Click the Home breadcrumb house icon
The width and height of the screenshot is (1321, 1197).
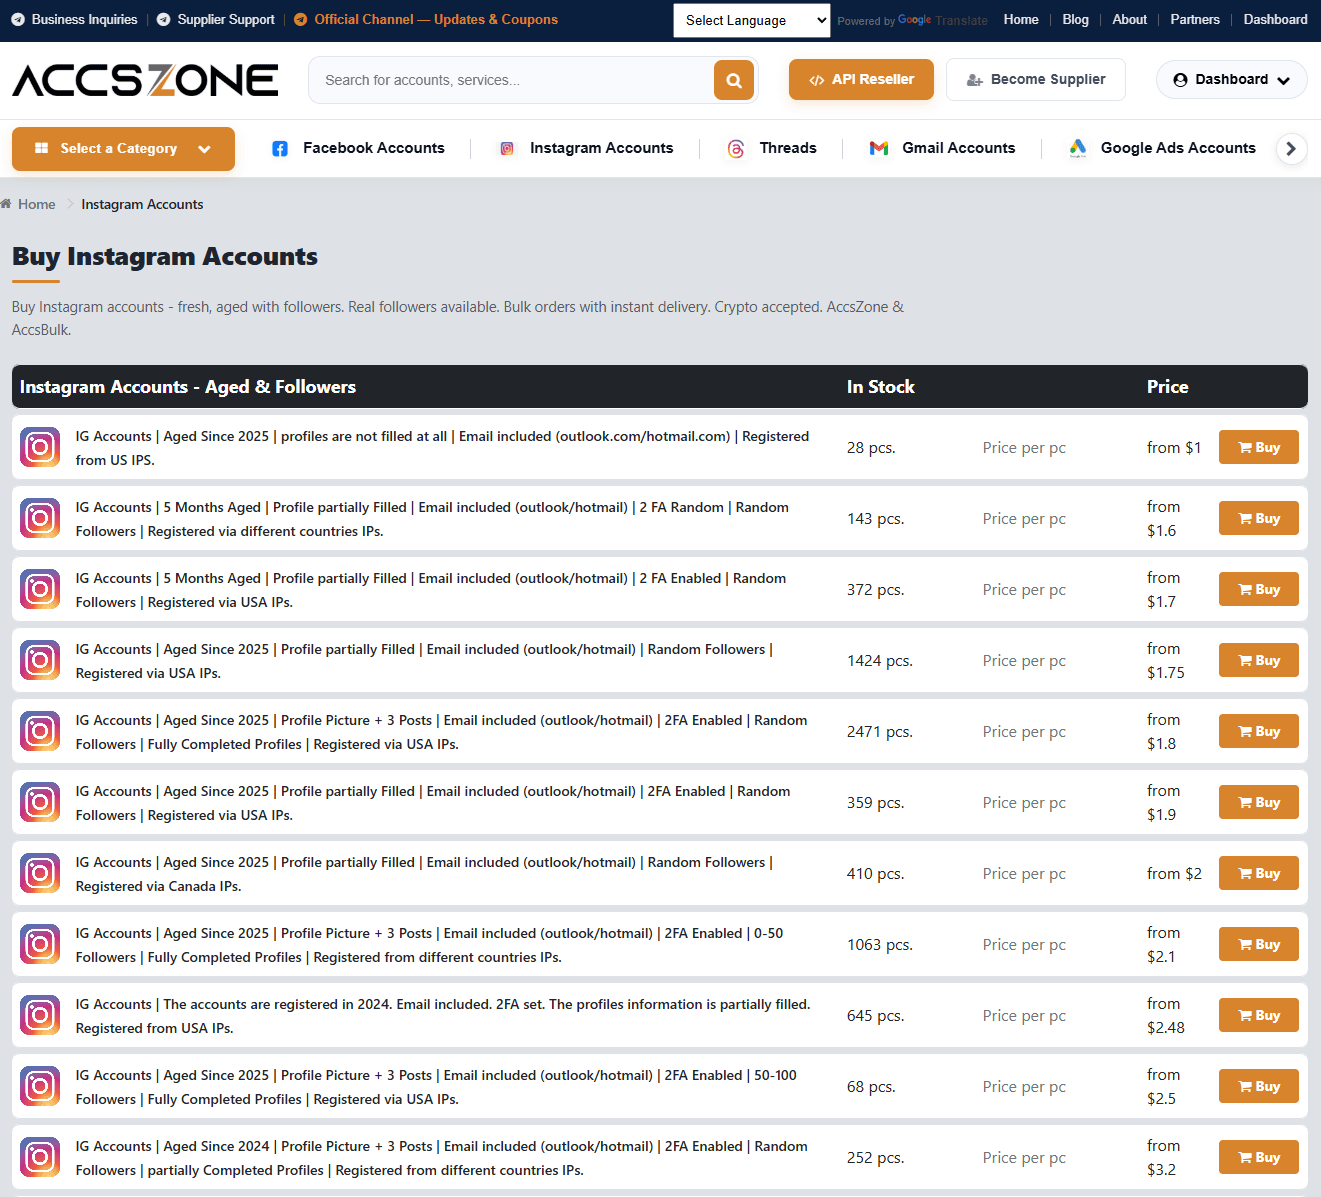point(6,204)
